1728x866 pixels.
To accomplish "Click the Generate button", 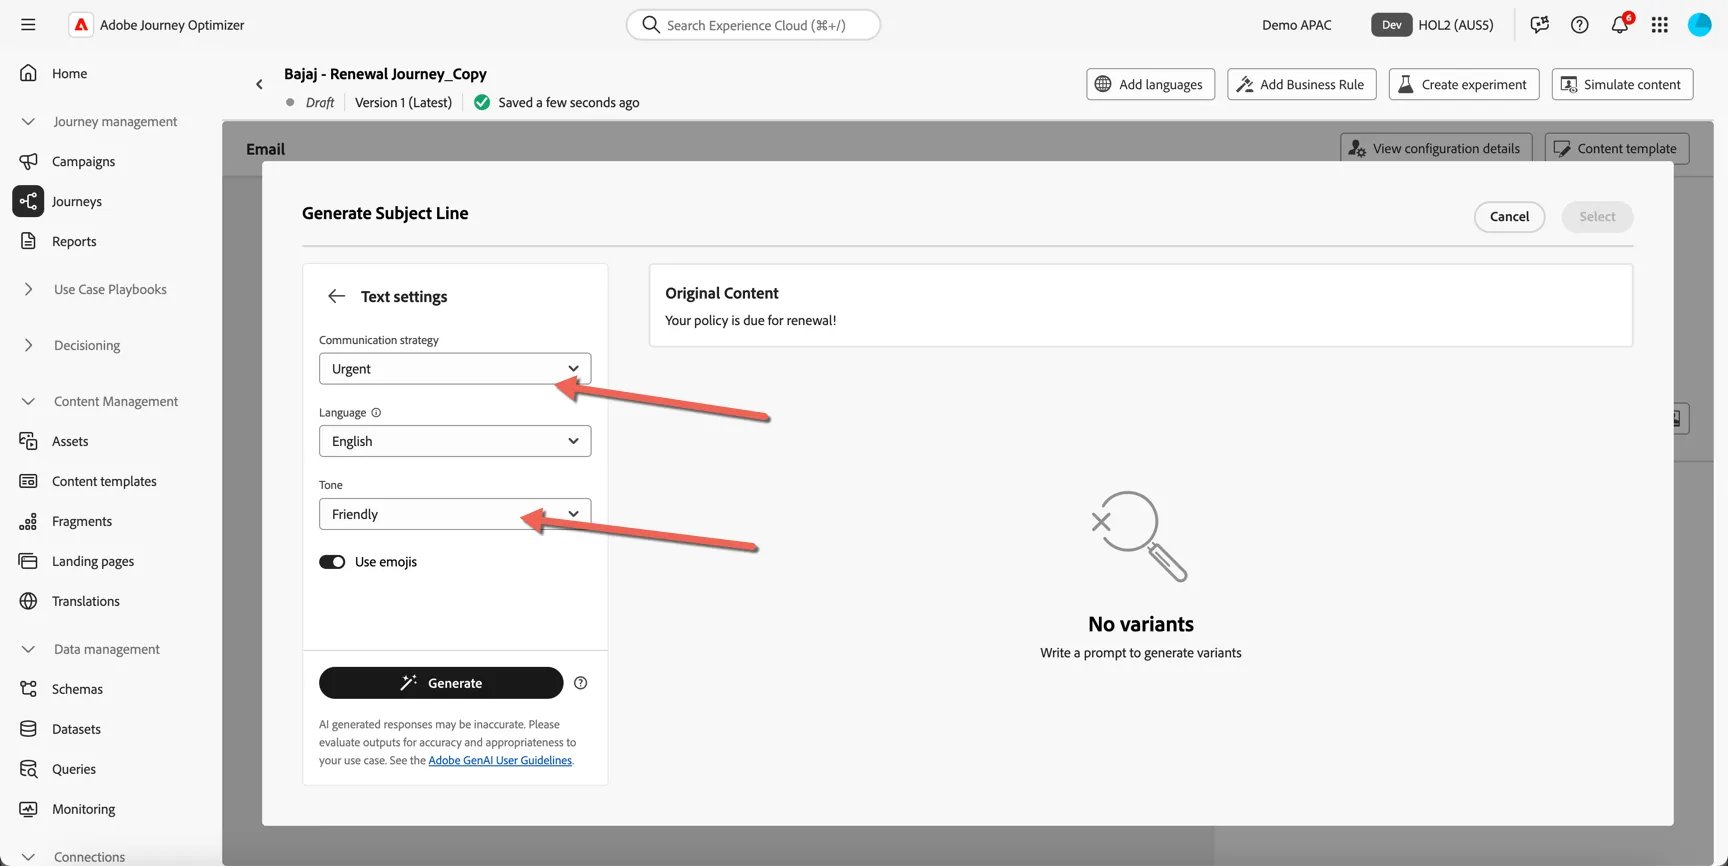I will pos(441,683).
